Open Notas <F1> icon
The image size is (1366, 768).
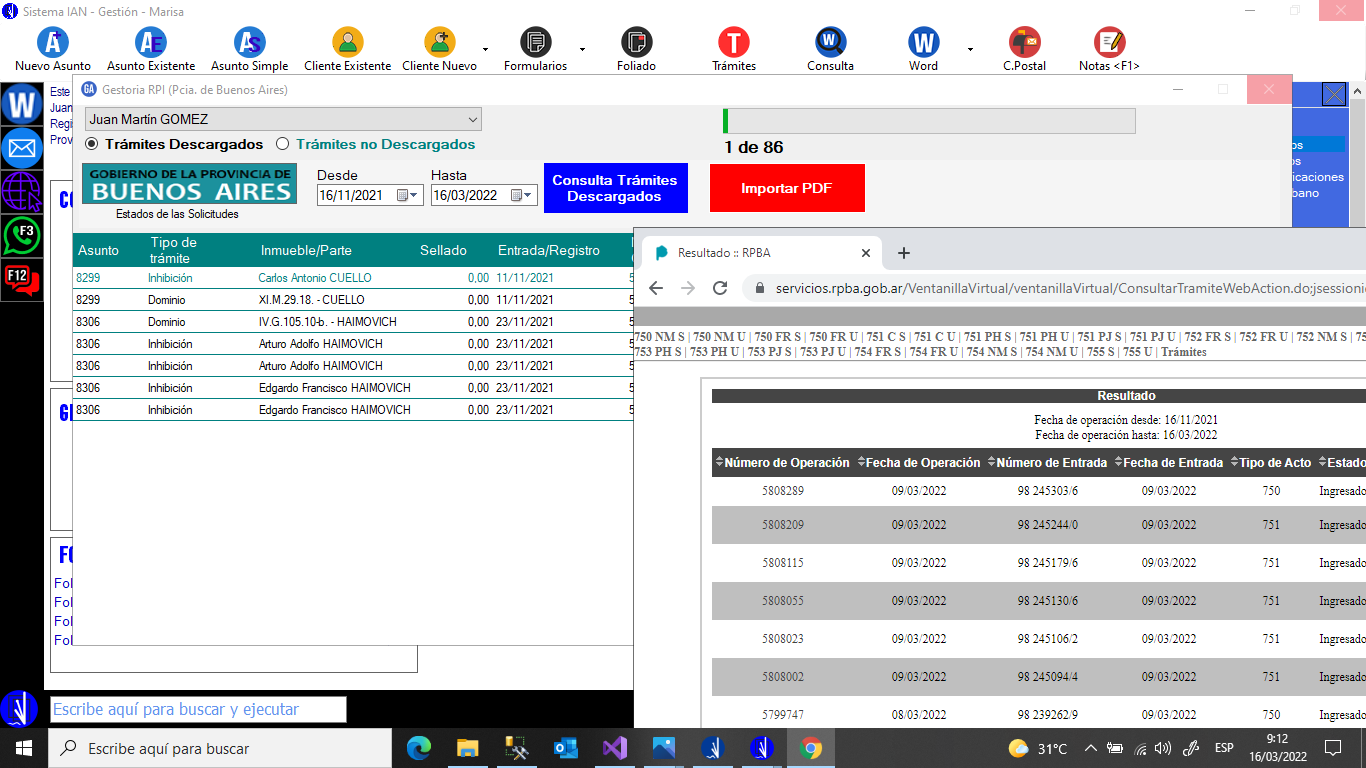(1109, 43)
